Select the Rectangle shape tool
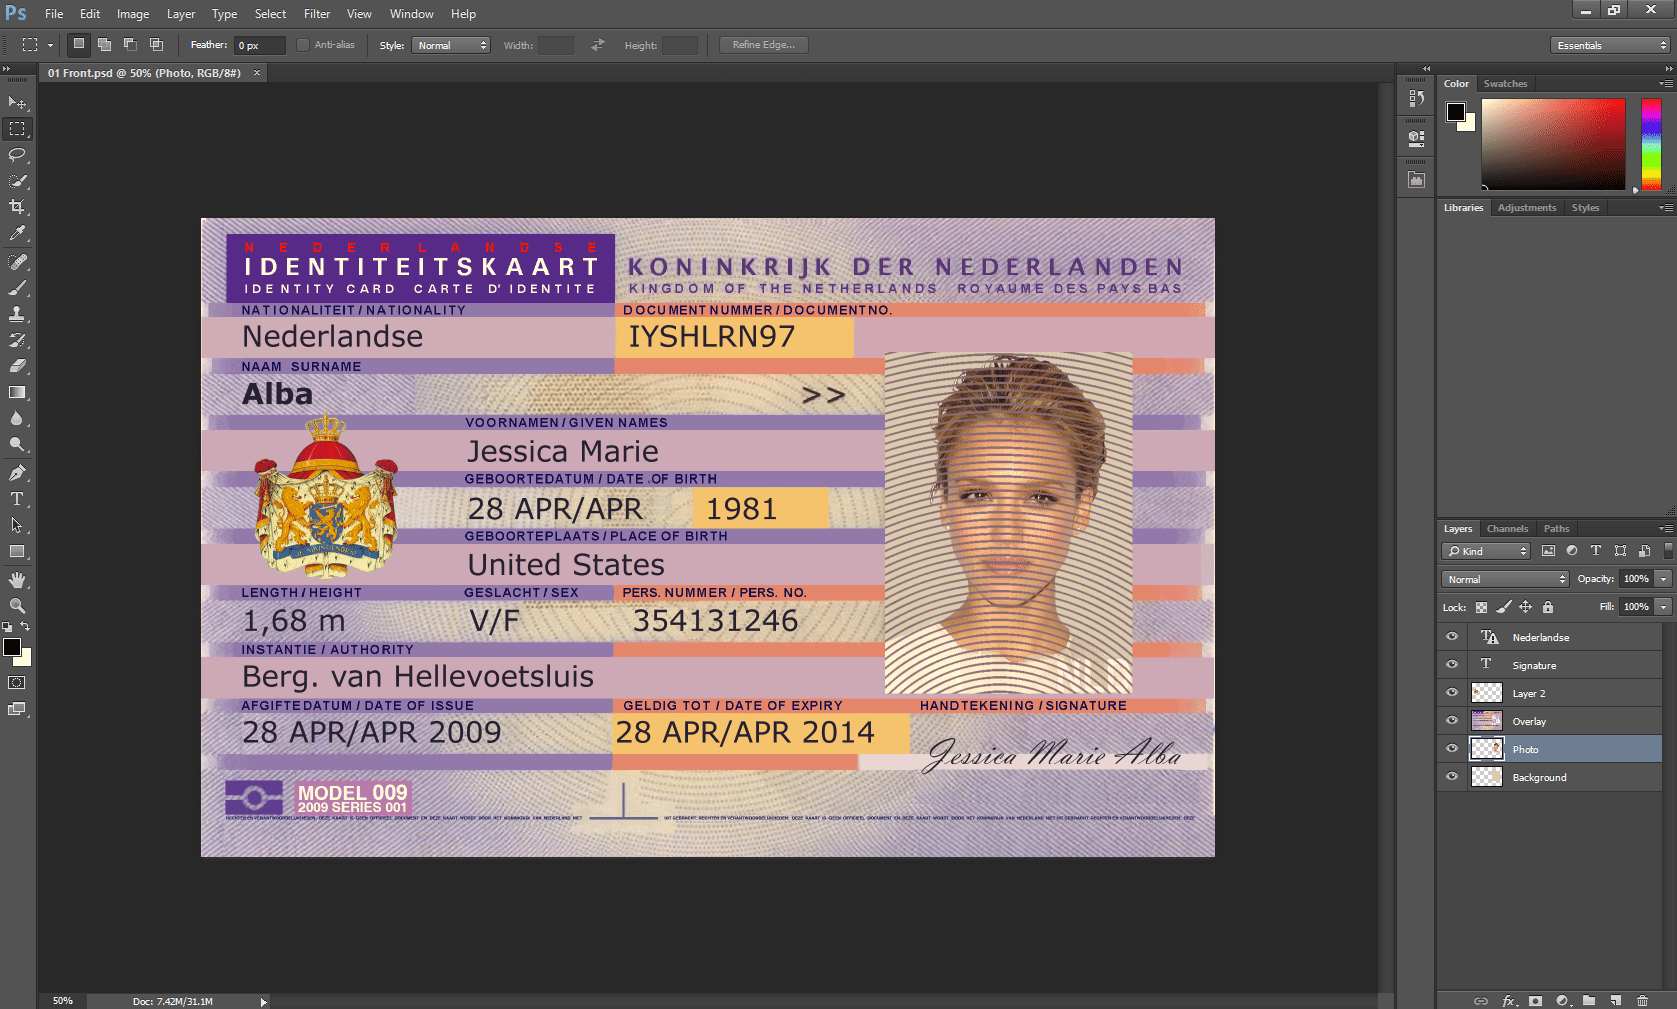1677x1009 pixels. coord(17,551)
